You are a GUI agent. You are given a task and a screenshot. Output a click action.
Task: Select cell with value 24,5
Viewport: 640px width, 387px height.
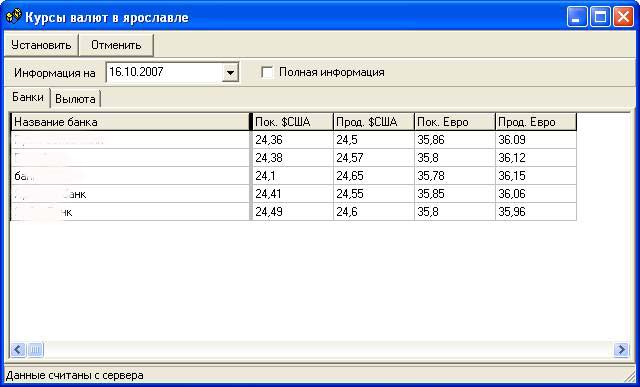click(x=373, y=140)
